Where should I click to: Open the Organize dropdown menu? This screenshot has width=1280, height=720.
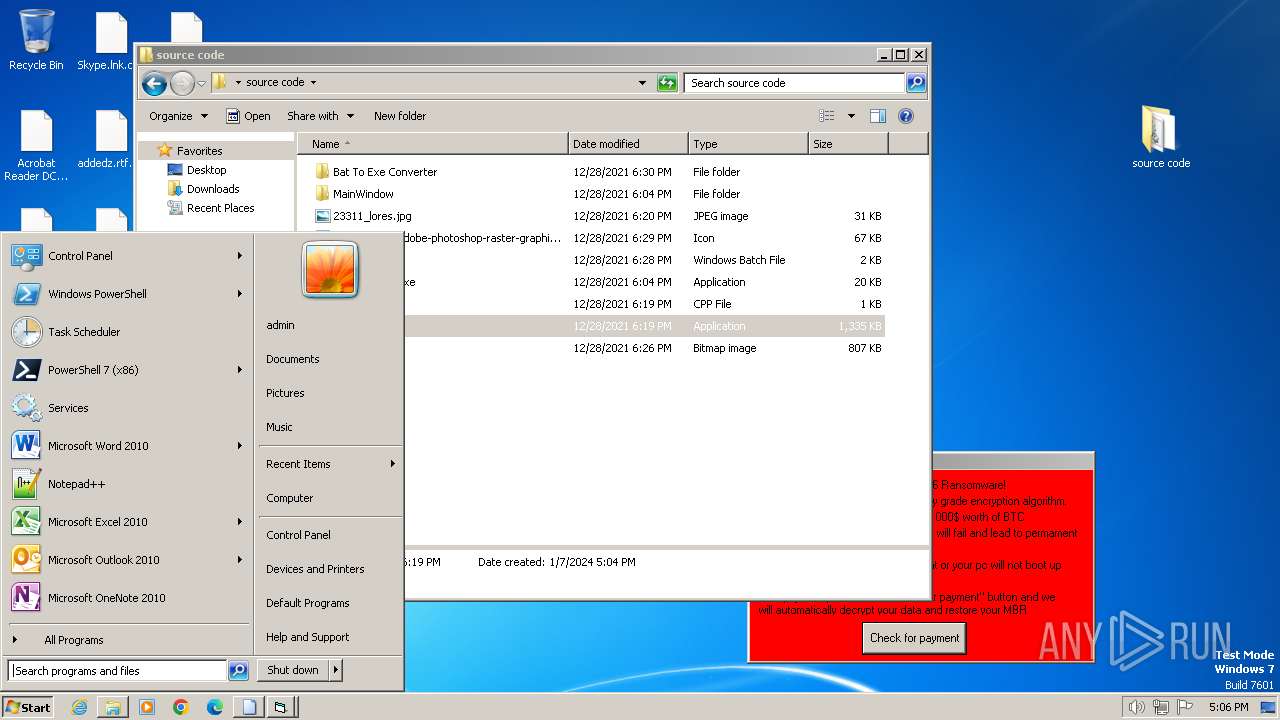(x=178, y=116)
